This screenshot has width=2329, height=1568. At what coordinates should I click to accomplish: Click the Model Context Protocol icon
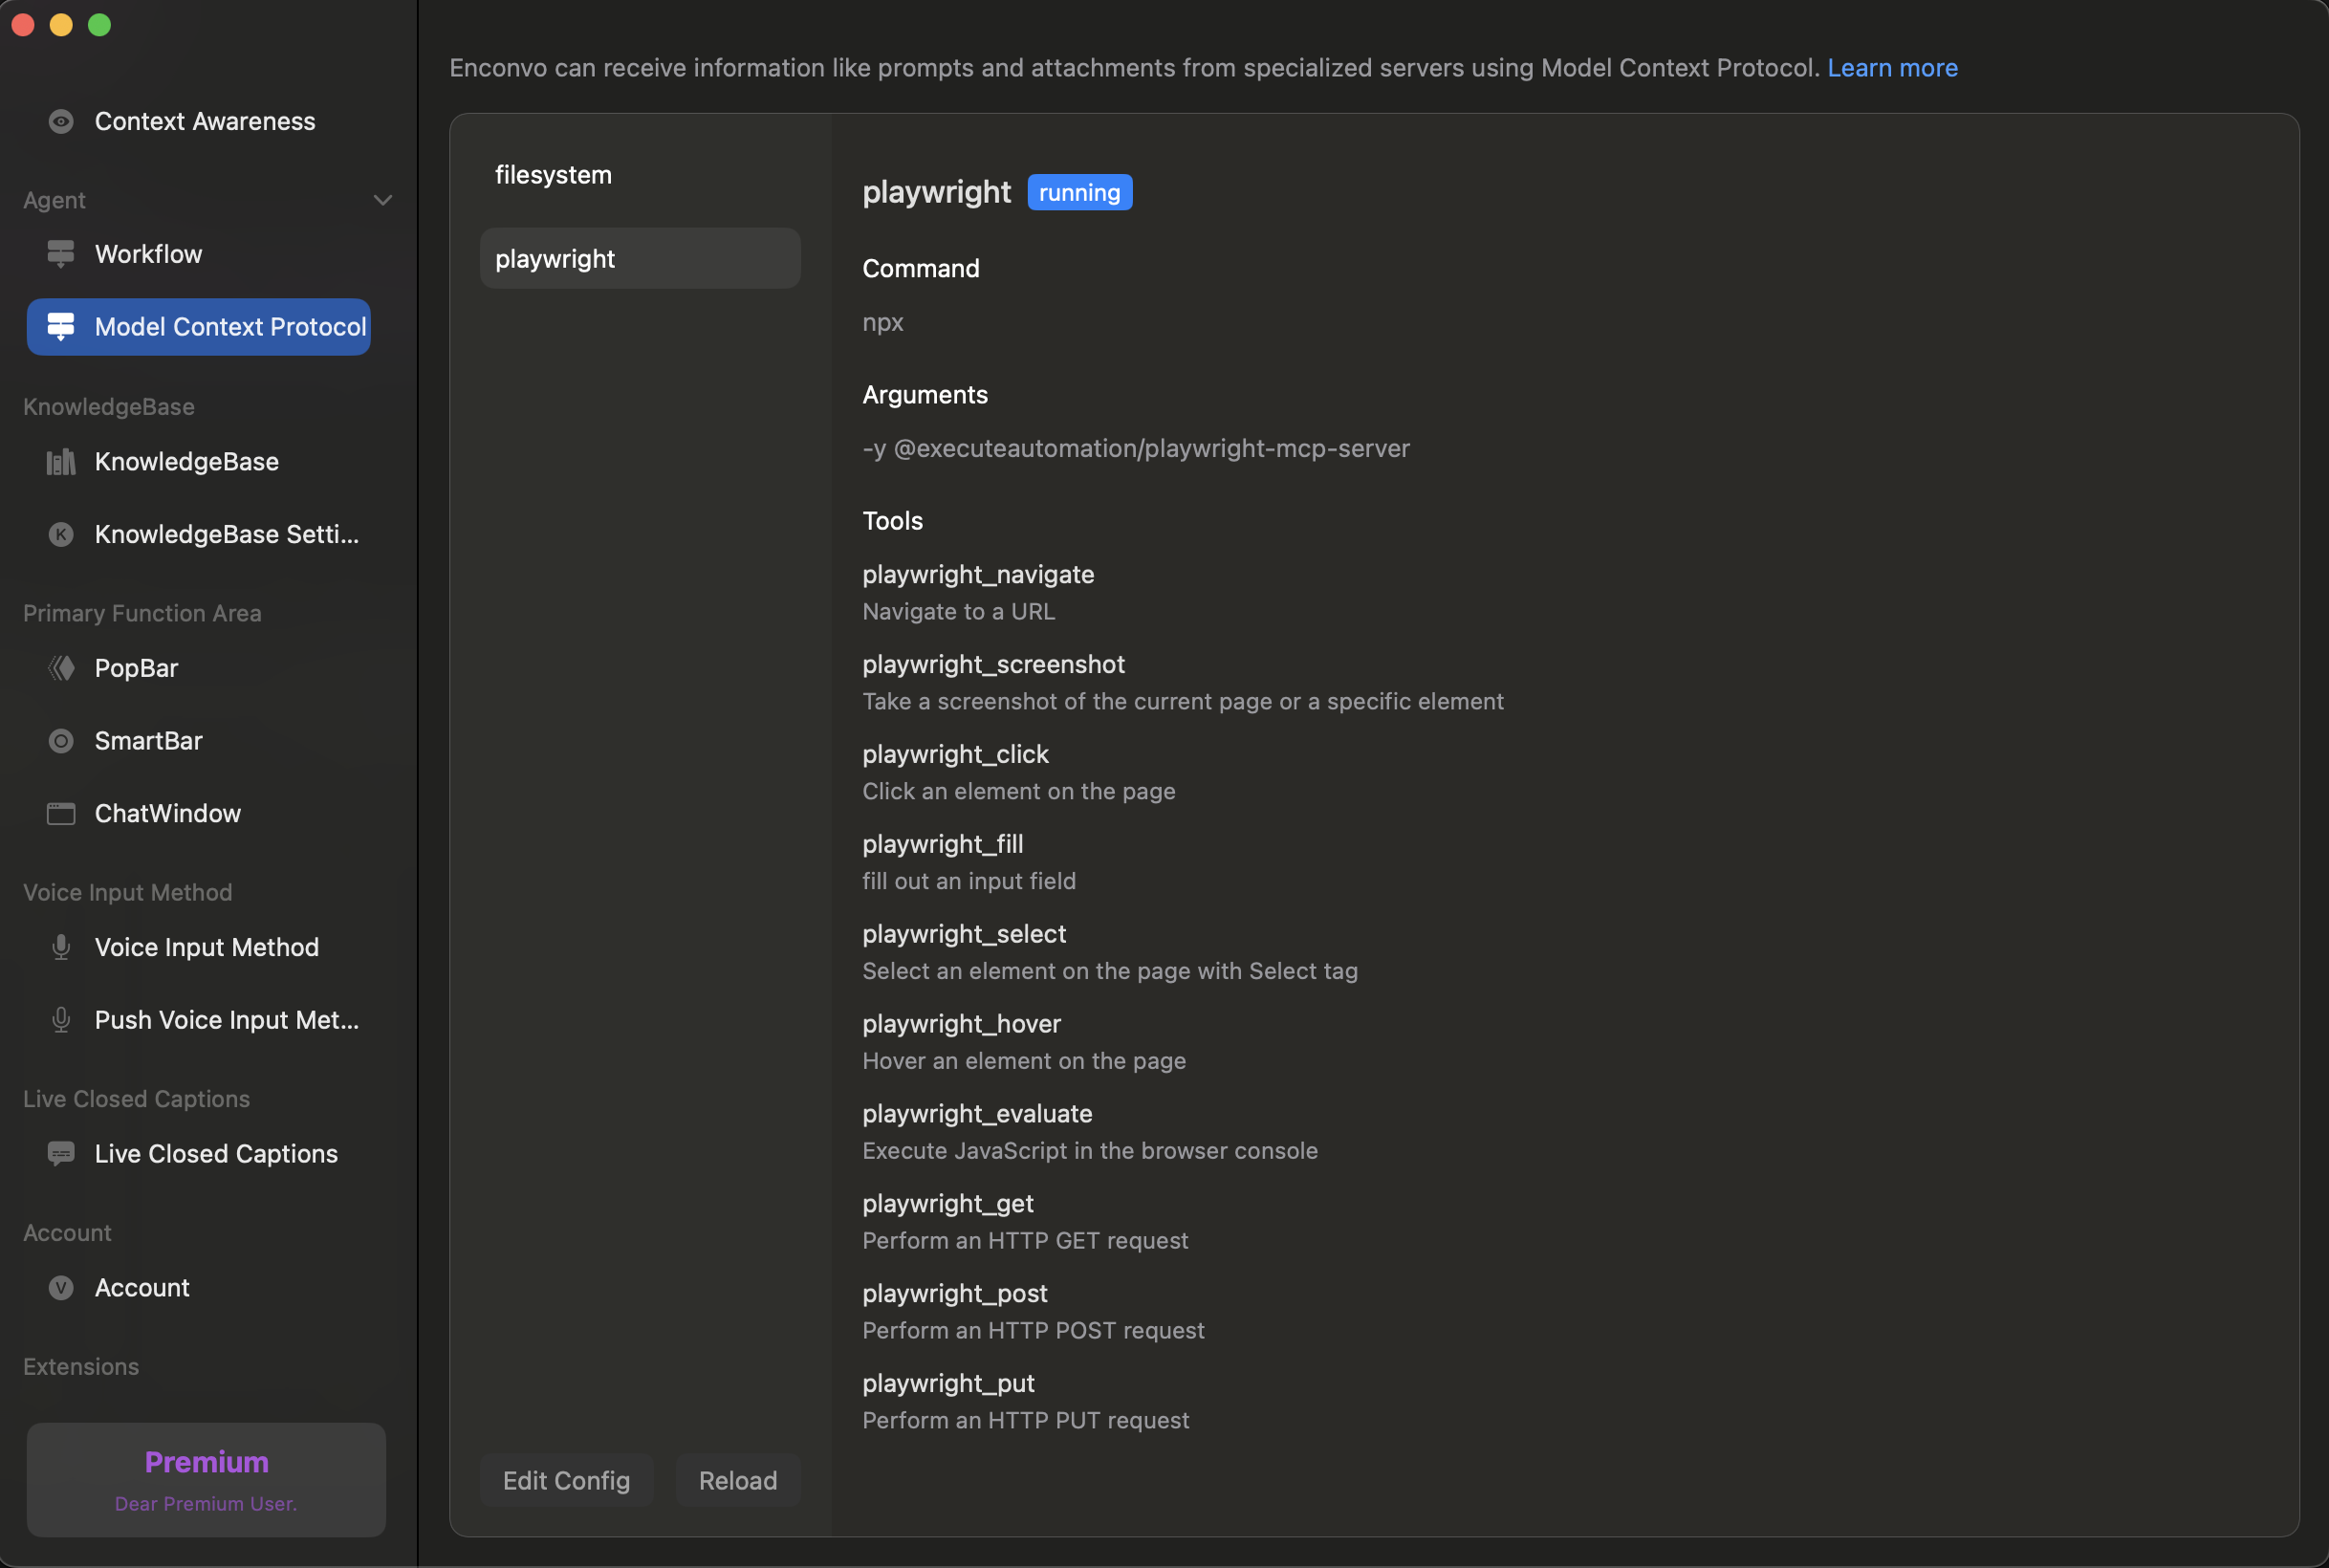61,327
